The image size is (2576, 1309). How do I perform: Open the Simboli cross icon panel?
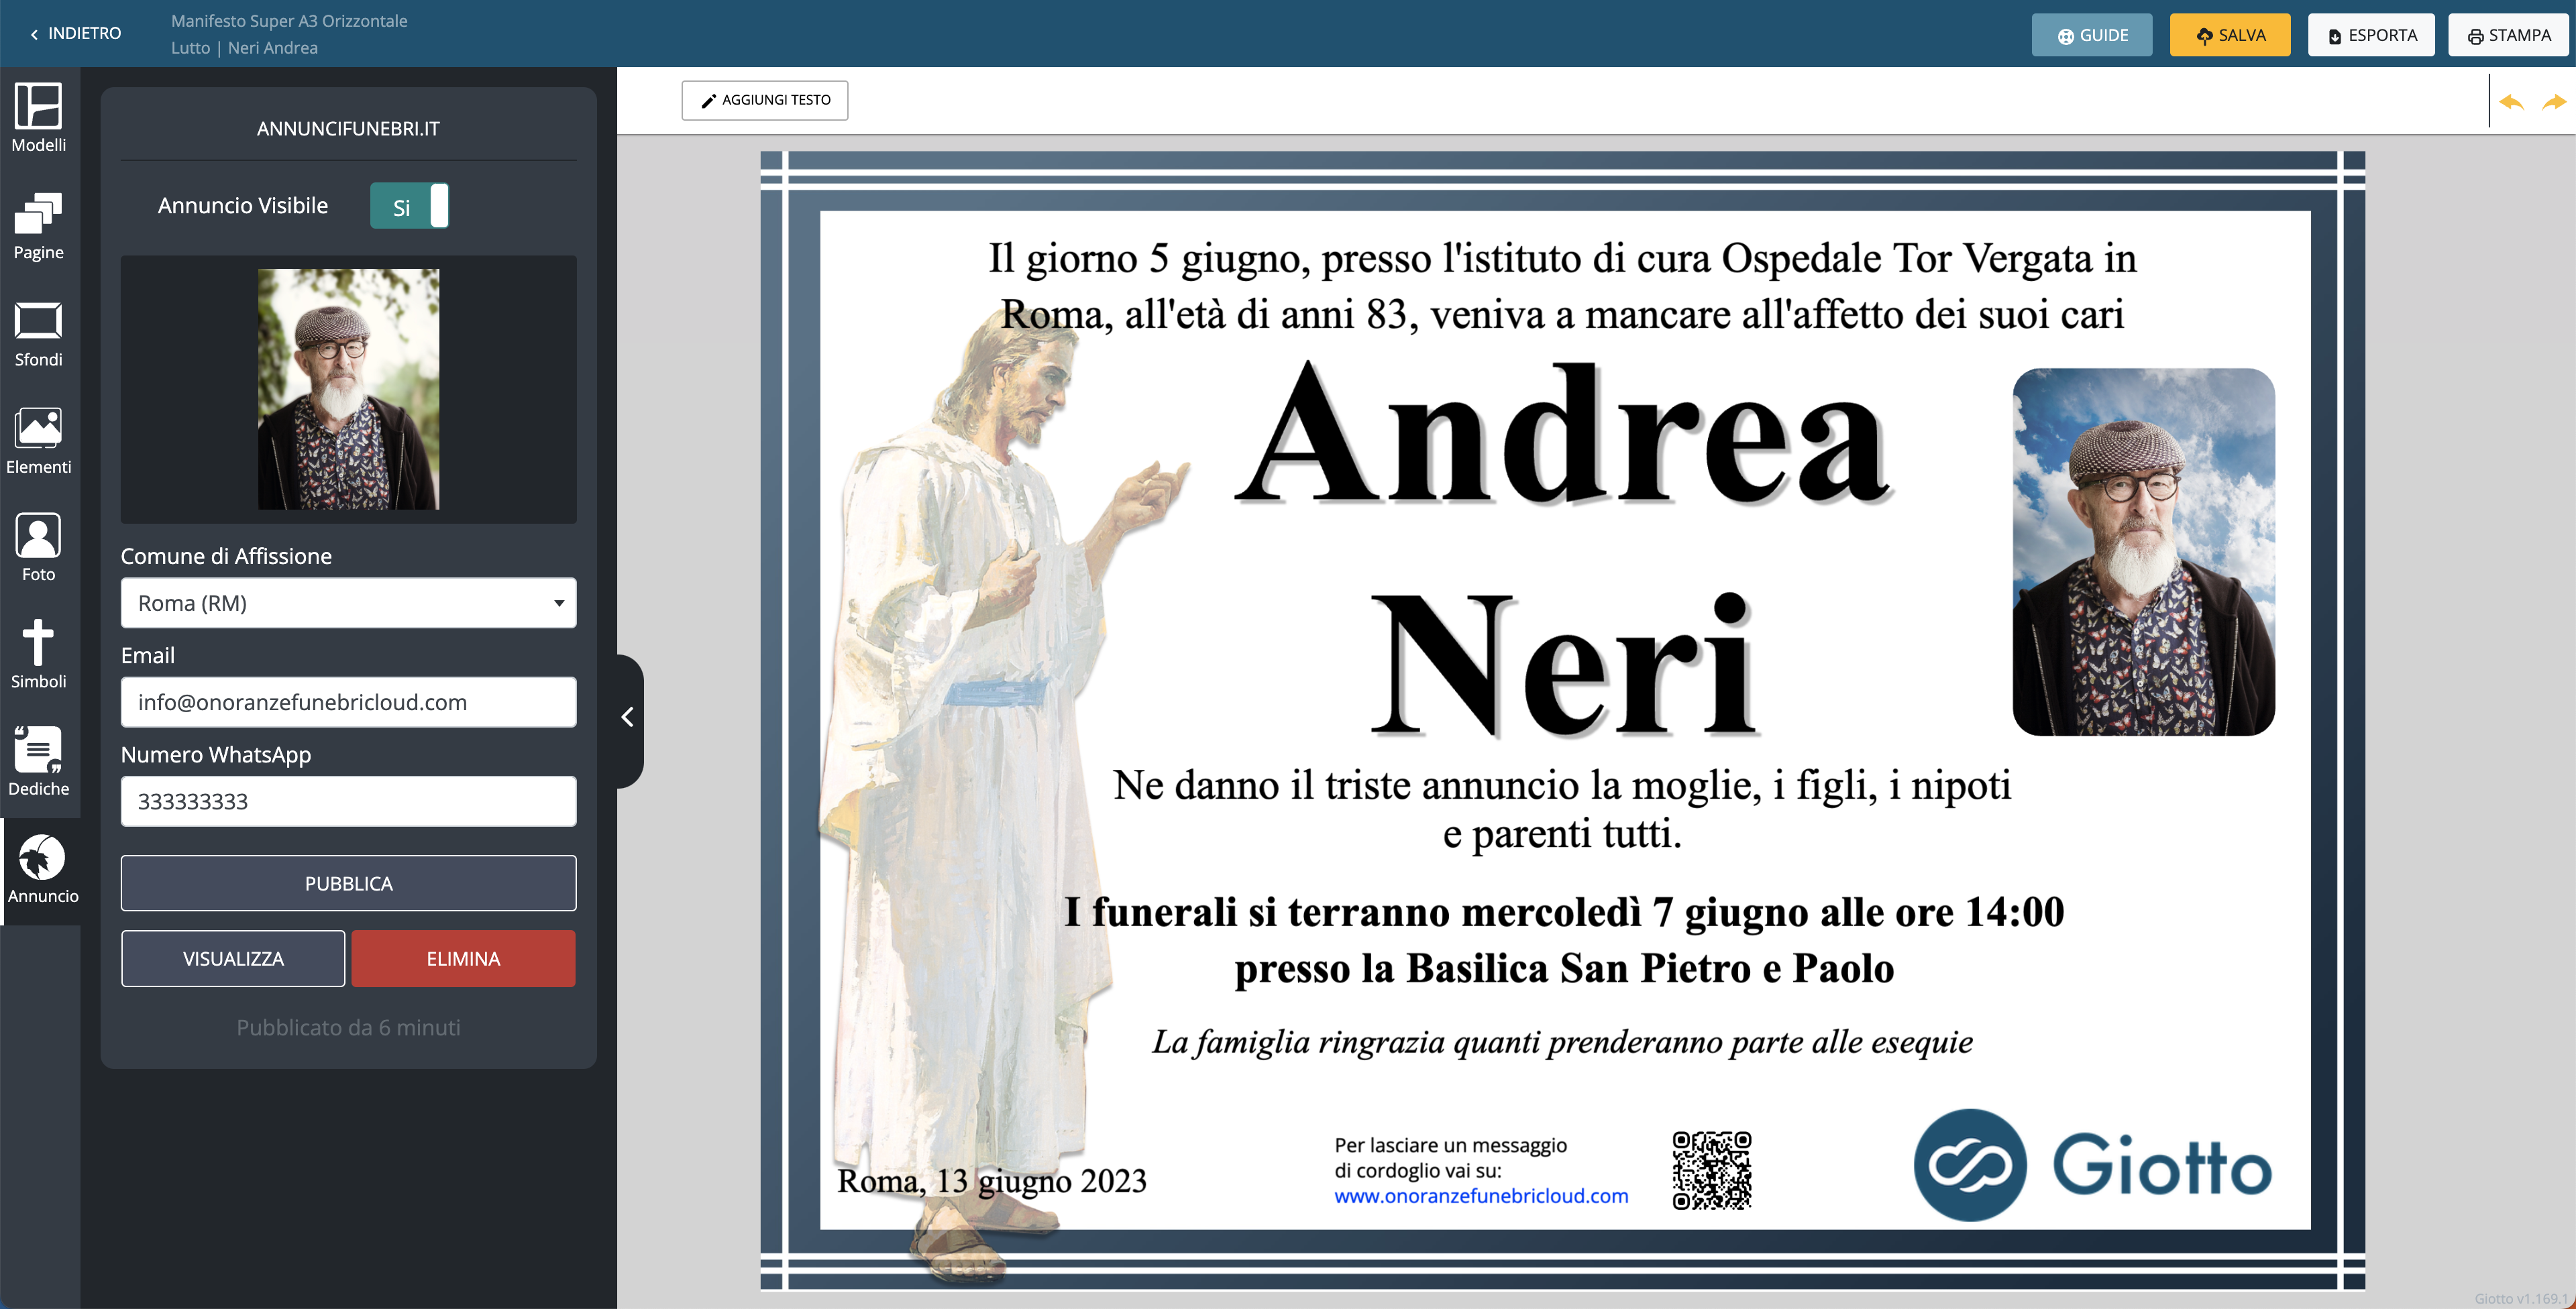(x=38, y=654)
